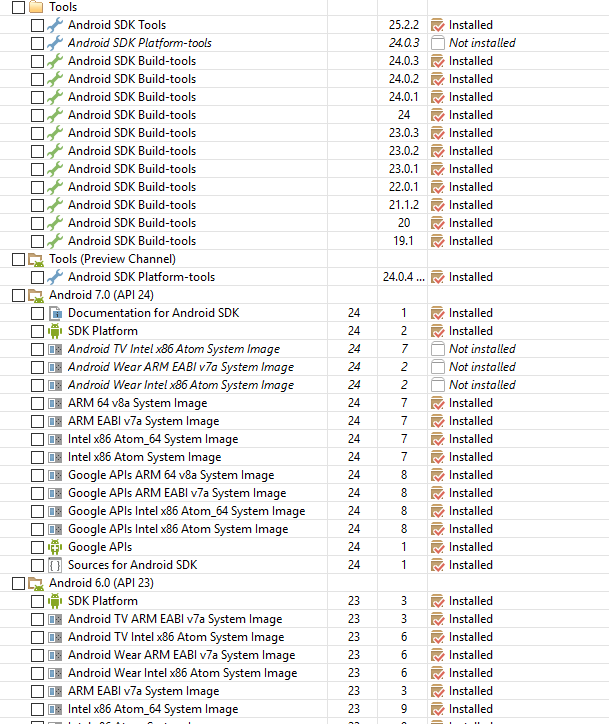Click wrench icon for Build-tools 24.0.3
609x724 pixels.
tap(55, 61)
